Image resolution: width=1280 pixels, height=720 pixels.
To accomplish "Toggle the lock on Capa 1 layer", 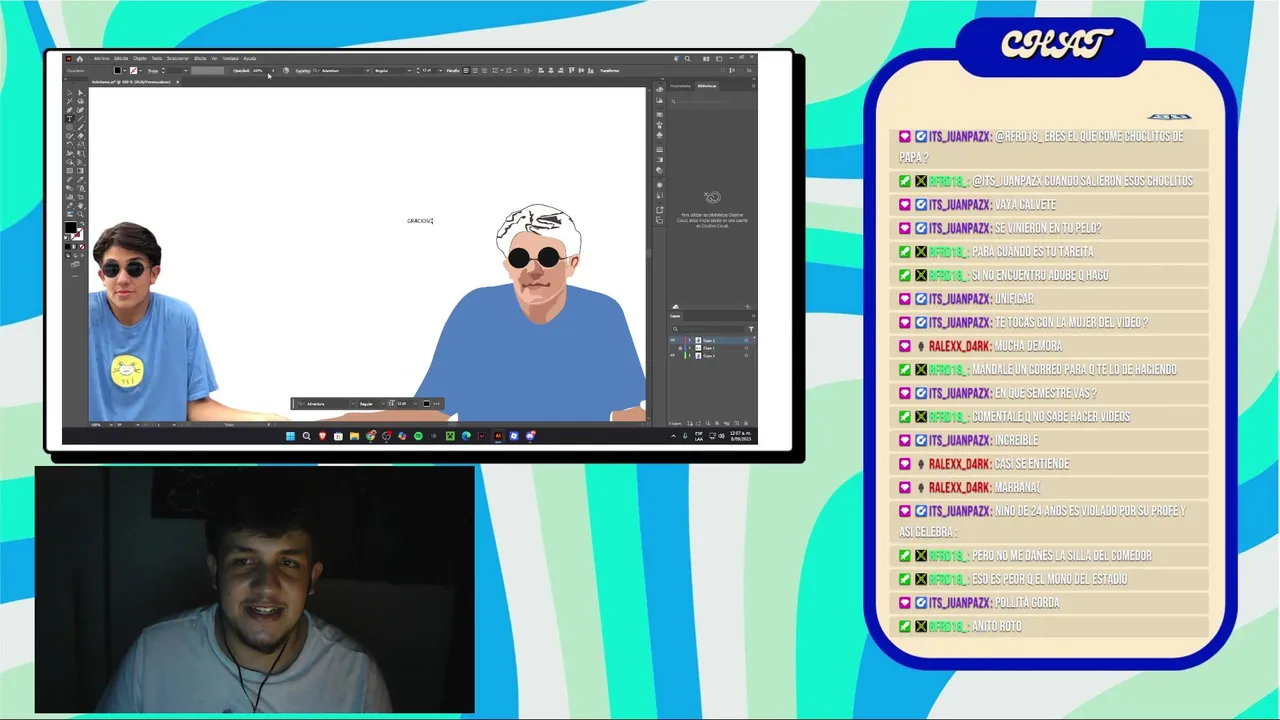I will point(680,348).
